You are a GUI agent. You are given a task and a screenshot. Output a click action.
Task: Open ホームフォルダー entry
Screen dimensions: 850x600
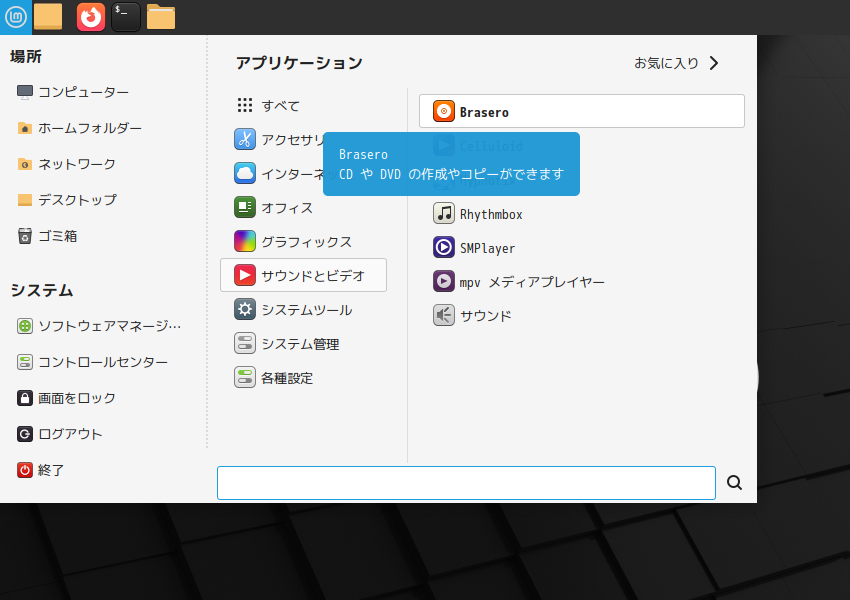(x=79, y=128)
